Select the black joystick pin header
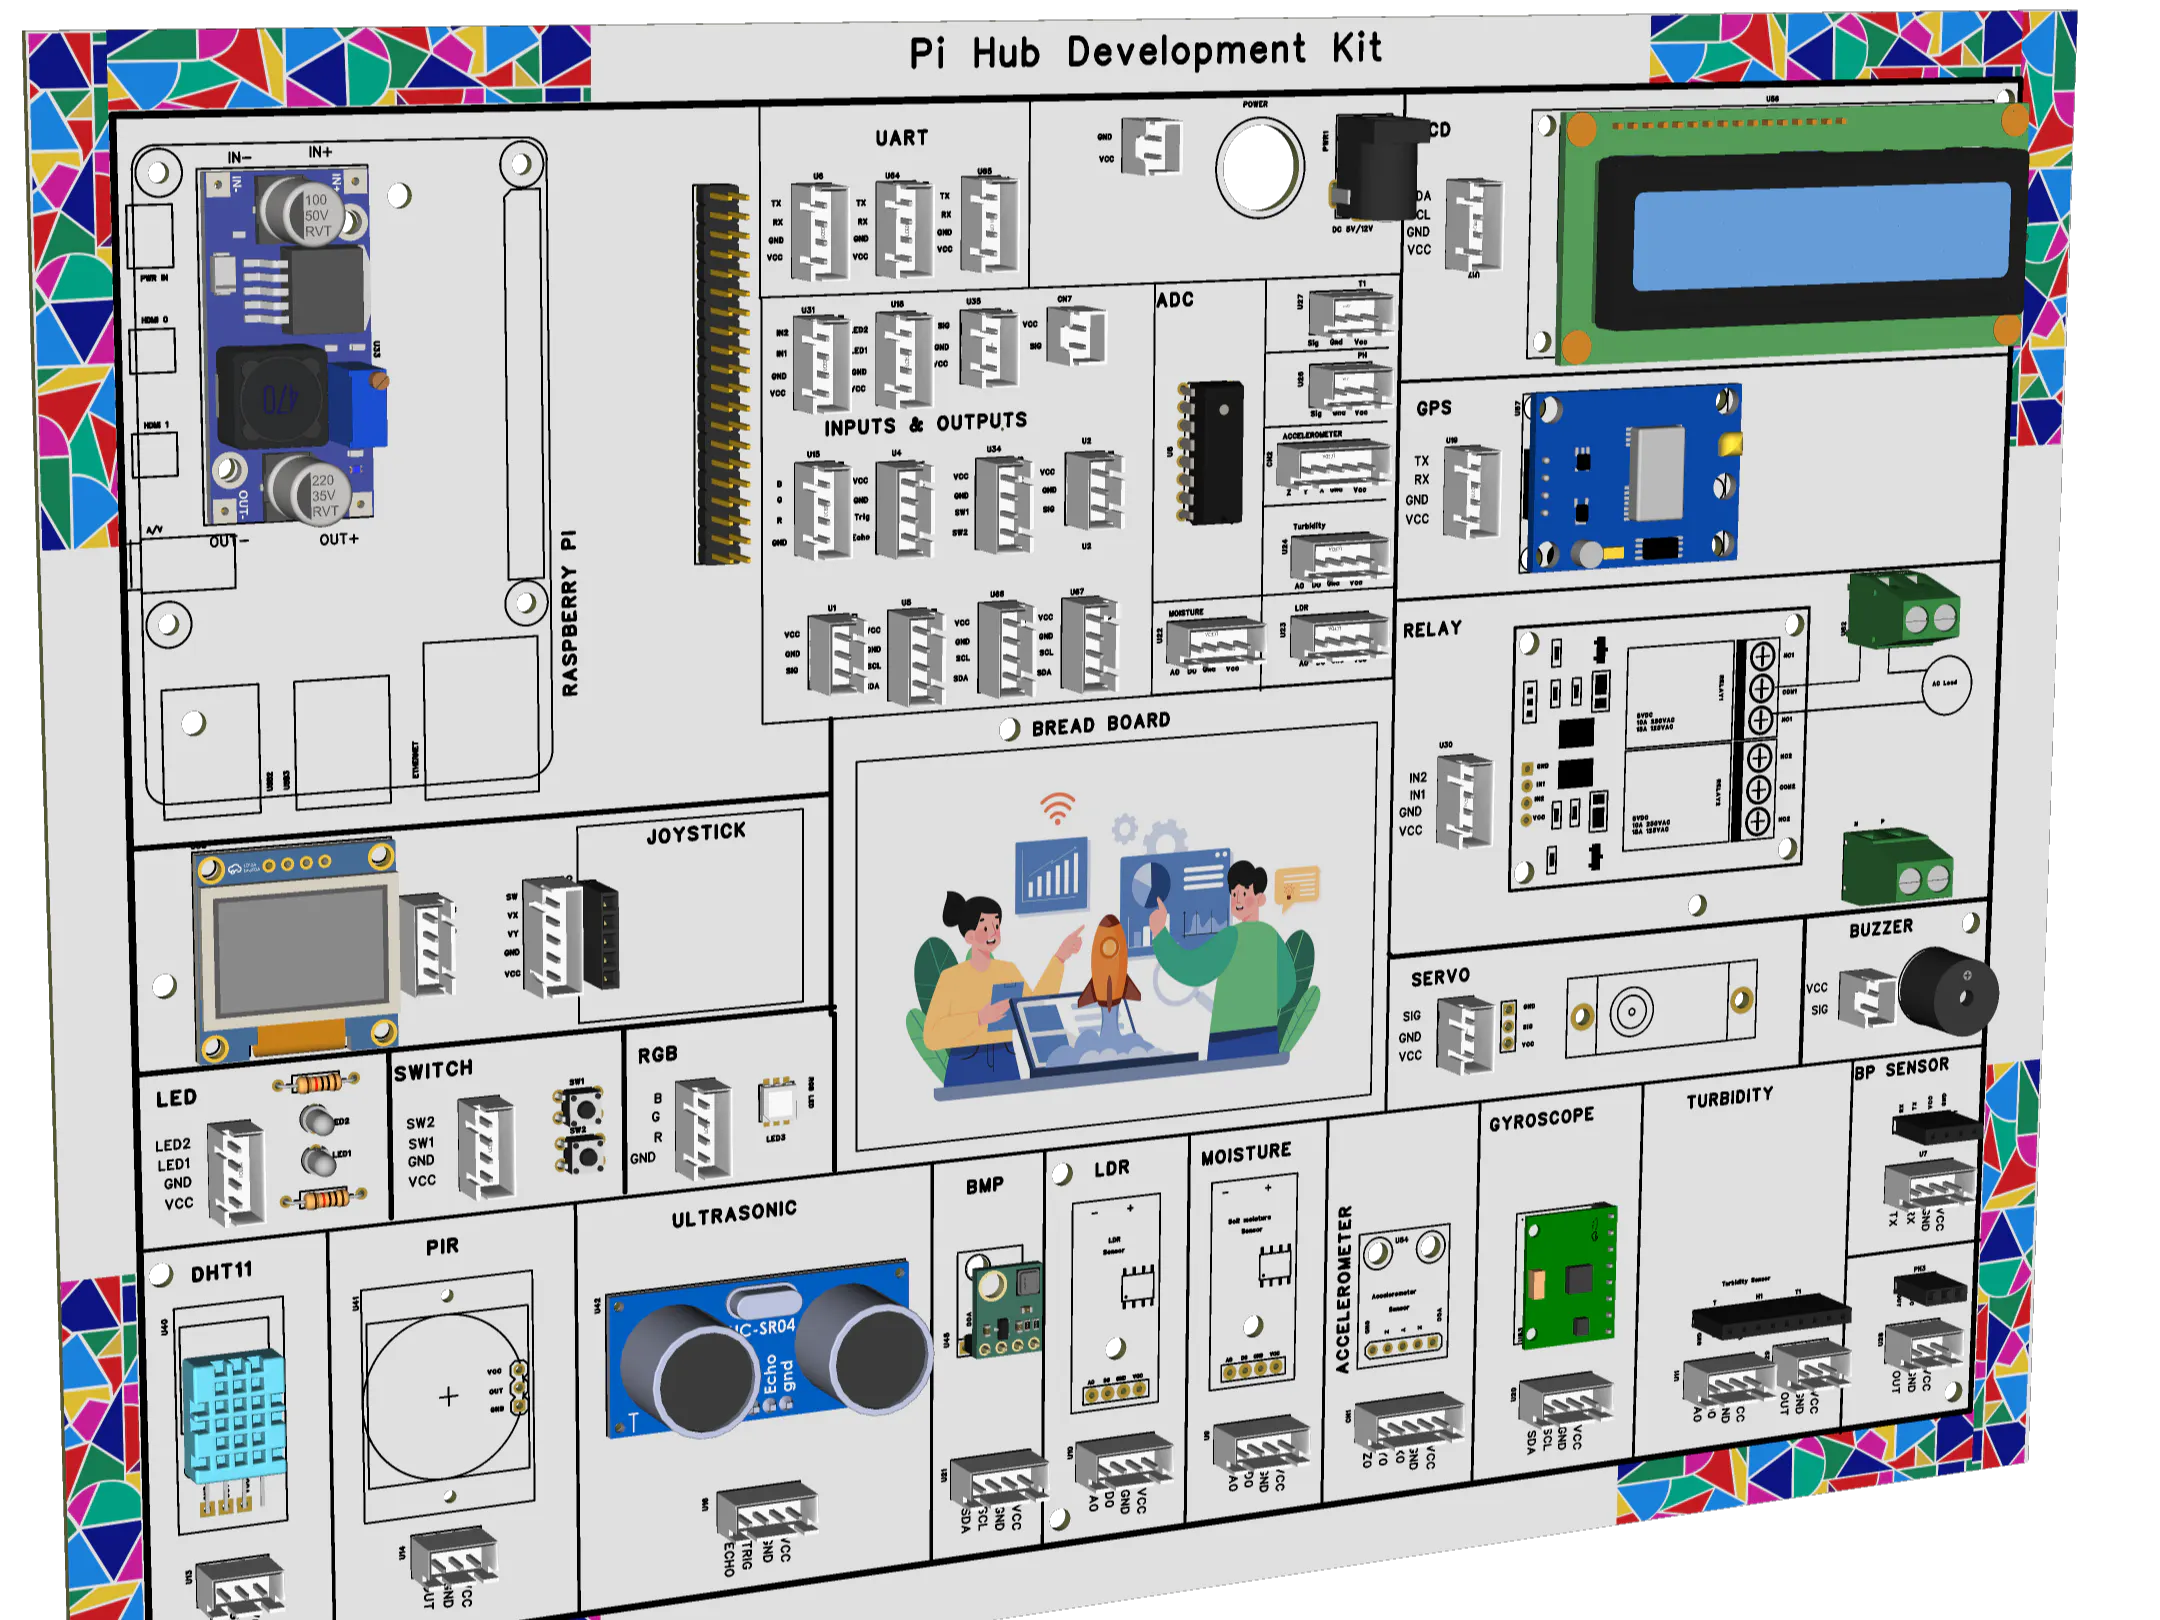The width and height of the screenshot is (2160, 1620). click(x=600, y=934)
